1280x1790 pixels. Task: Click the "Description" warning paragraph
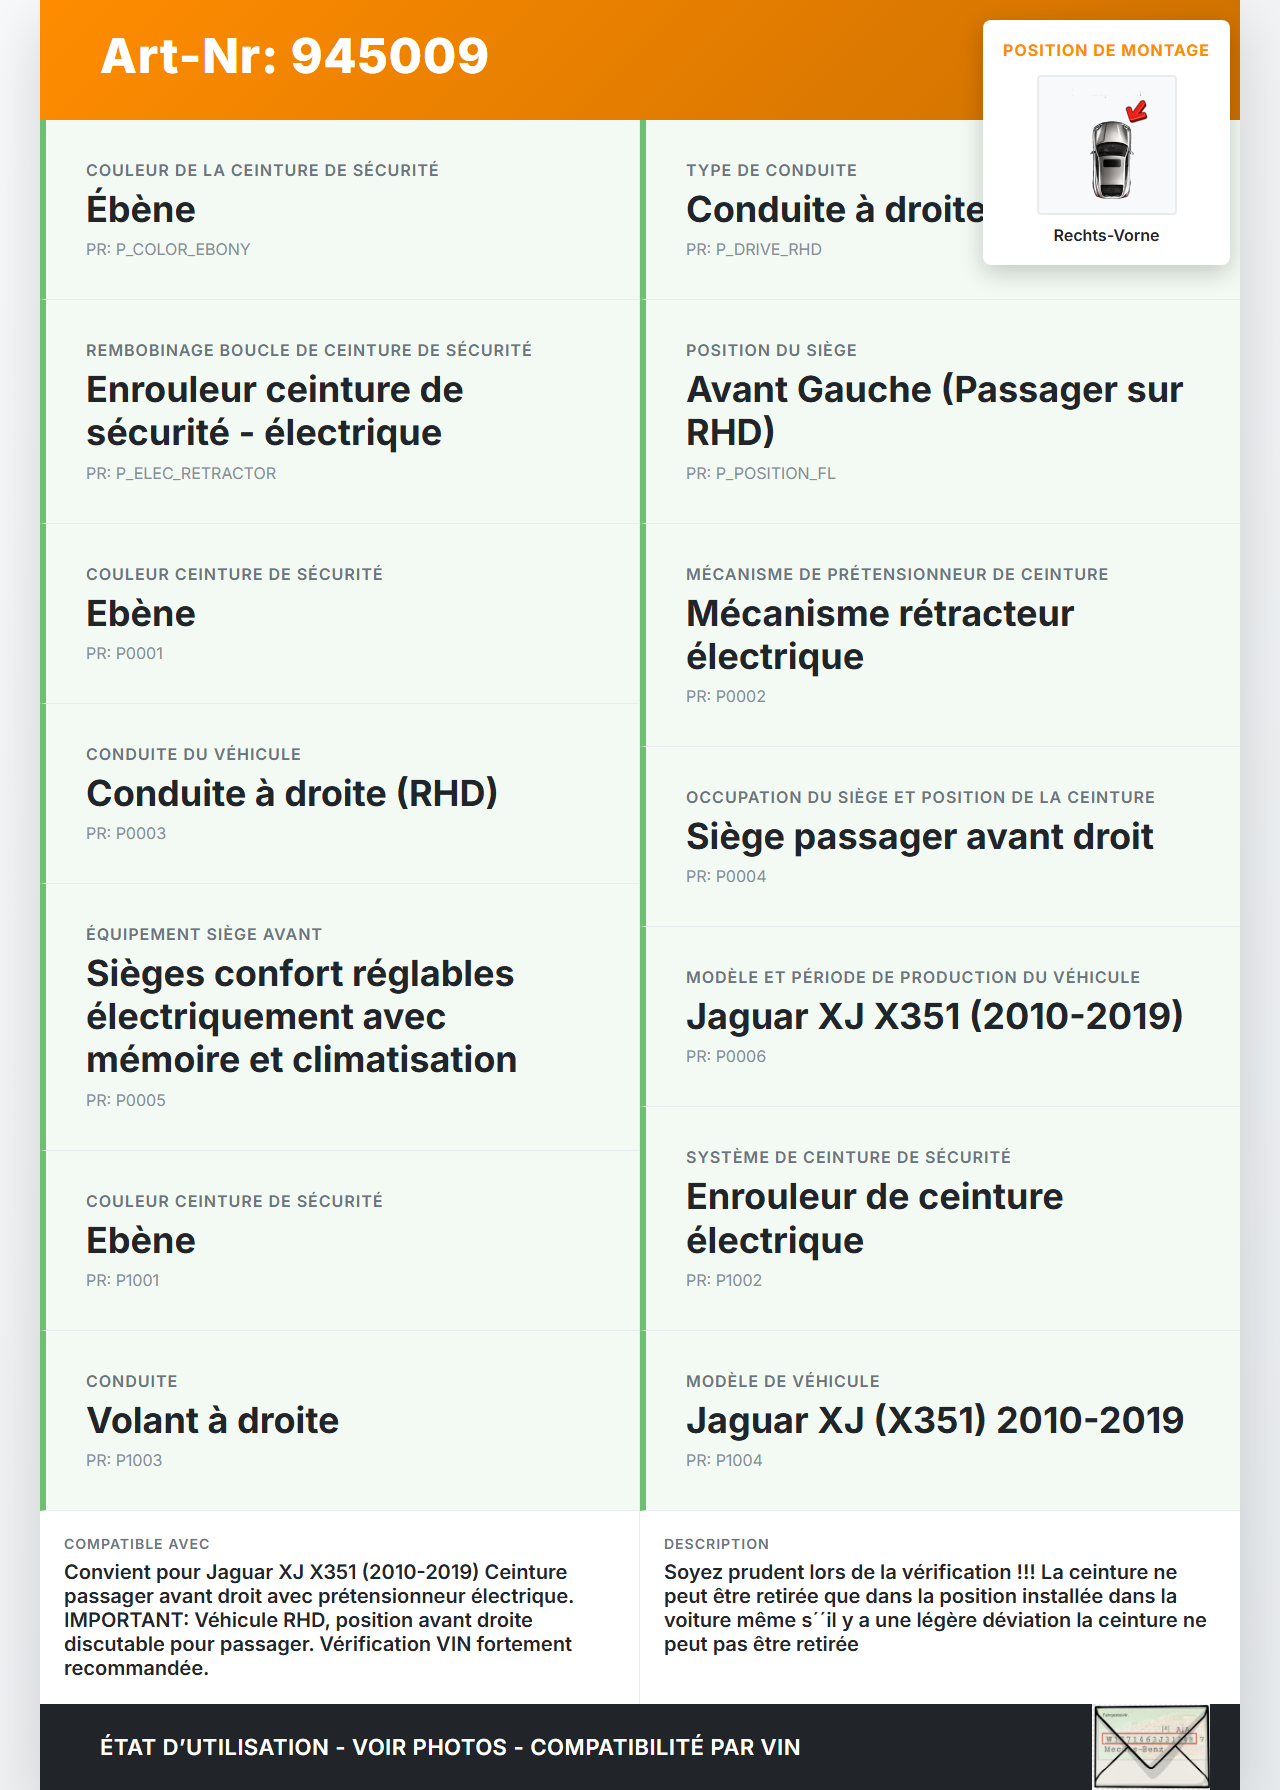click(x=934, y=1607)
